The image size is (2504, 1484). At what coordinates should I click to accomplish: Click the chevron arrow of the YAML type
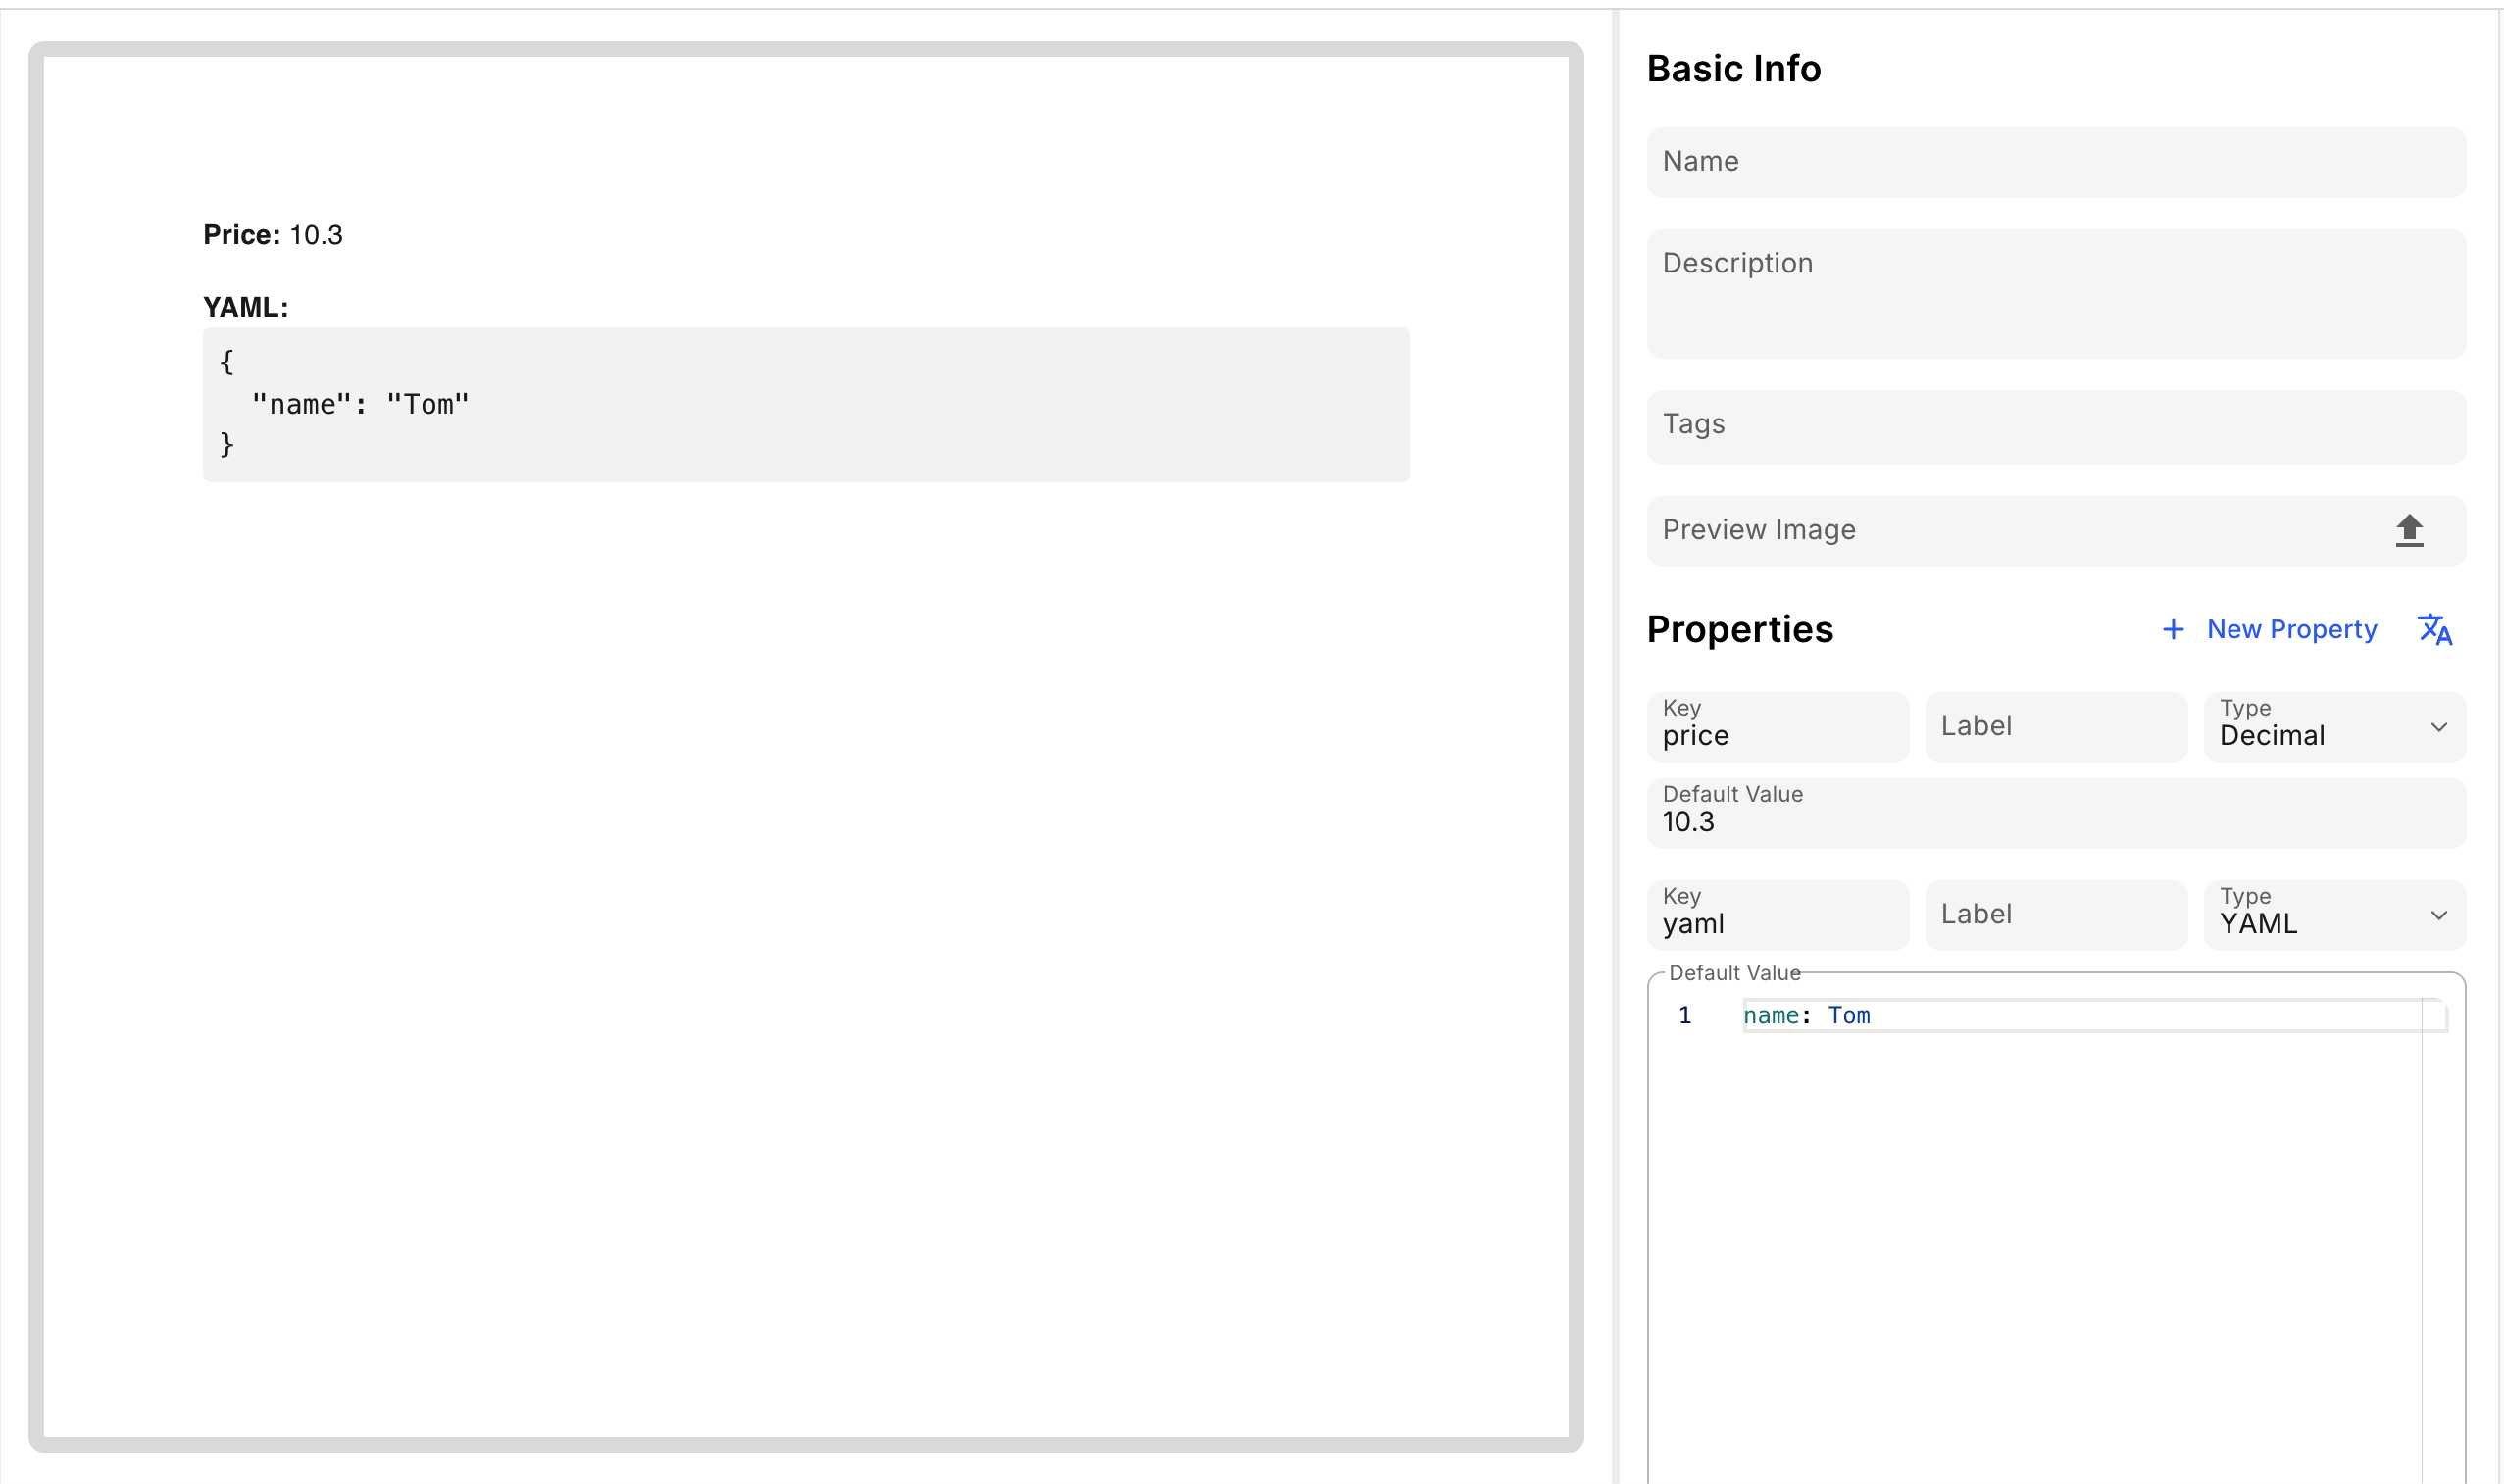coord(2439,915)
